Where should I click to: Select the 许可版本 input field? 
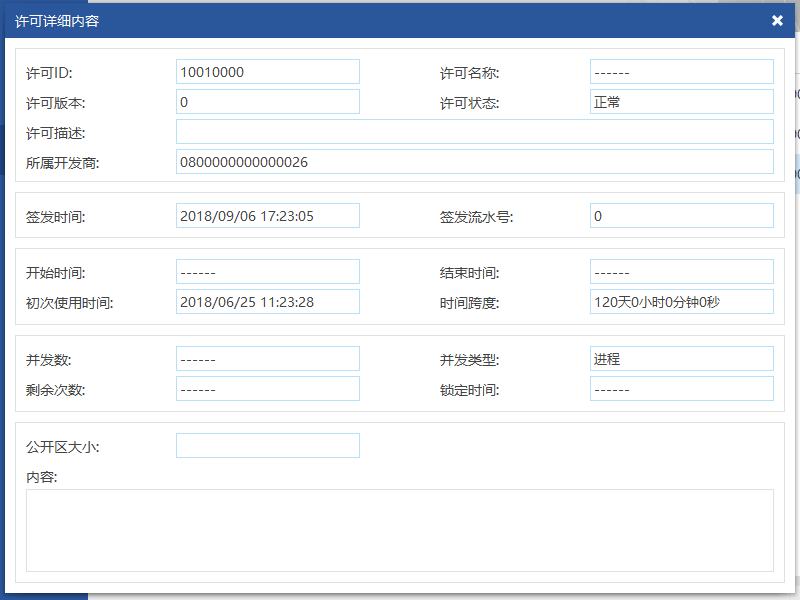pyautogui.click(x=267, y=102)
